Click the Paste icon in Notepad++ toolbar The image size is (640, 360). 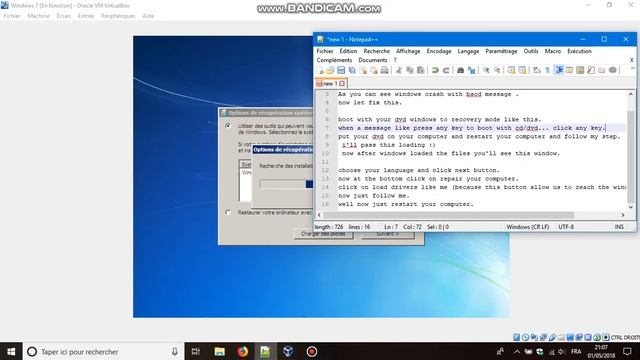point(420,71)
